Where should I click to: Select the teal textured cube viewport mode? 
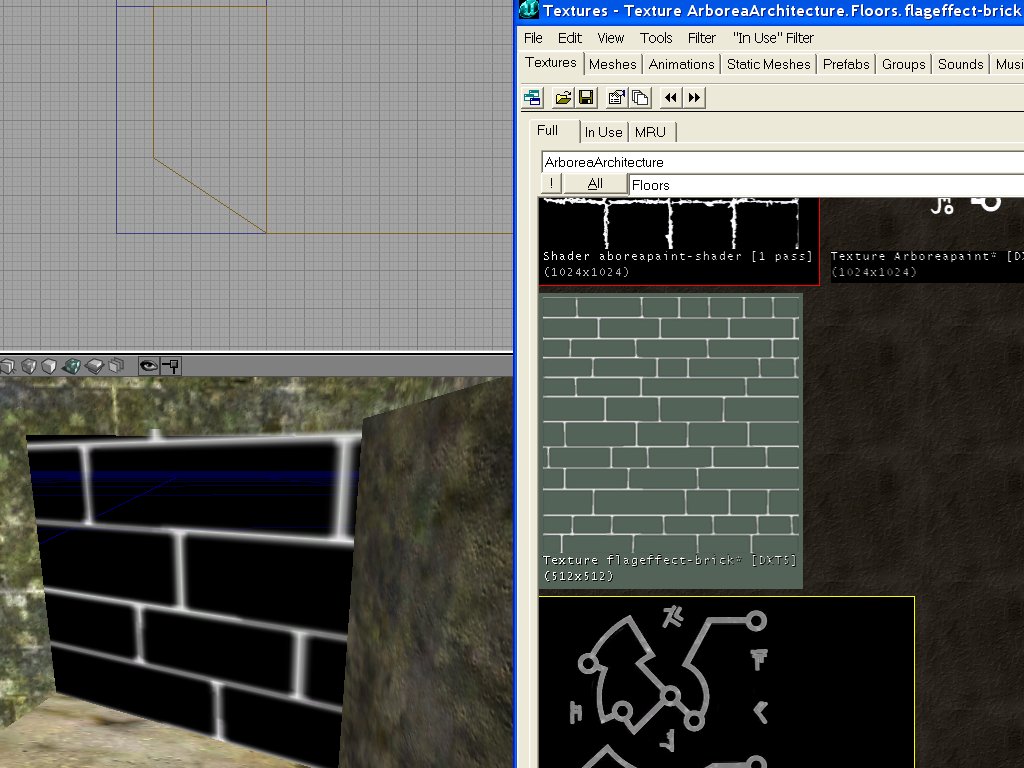71,366
